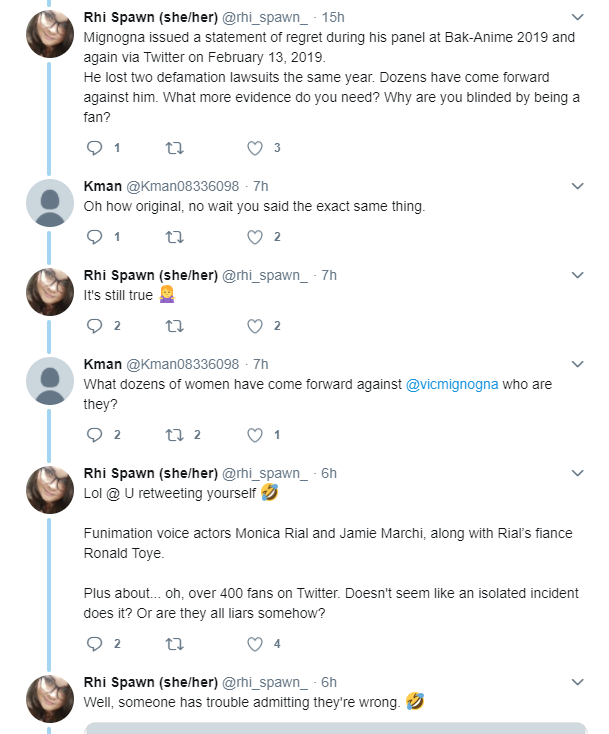
Task: Open @Kman08336098 profile from first Kman tweet
Action: pos(183,186)
